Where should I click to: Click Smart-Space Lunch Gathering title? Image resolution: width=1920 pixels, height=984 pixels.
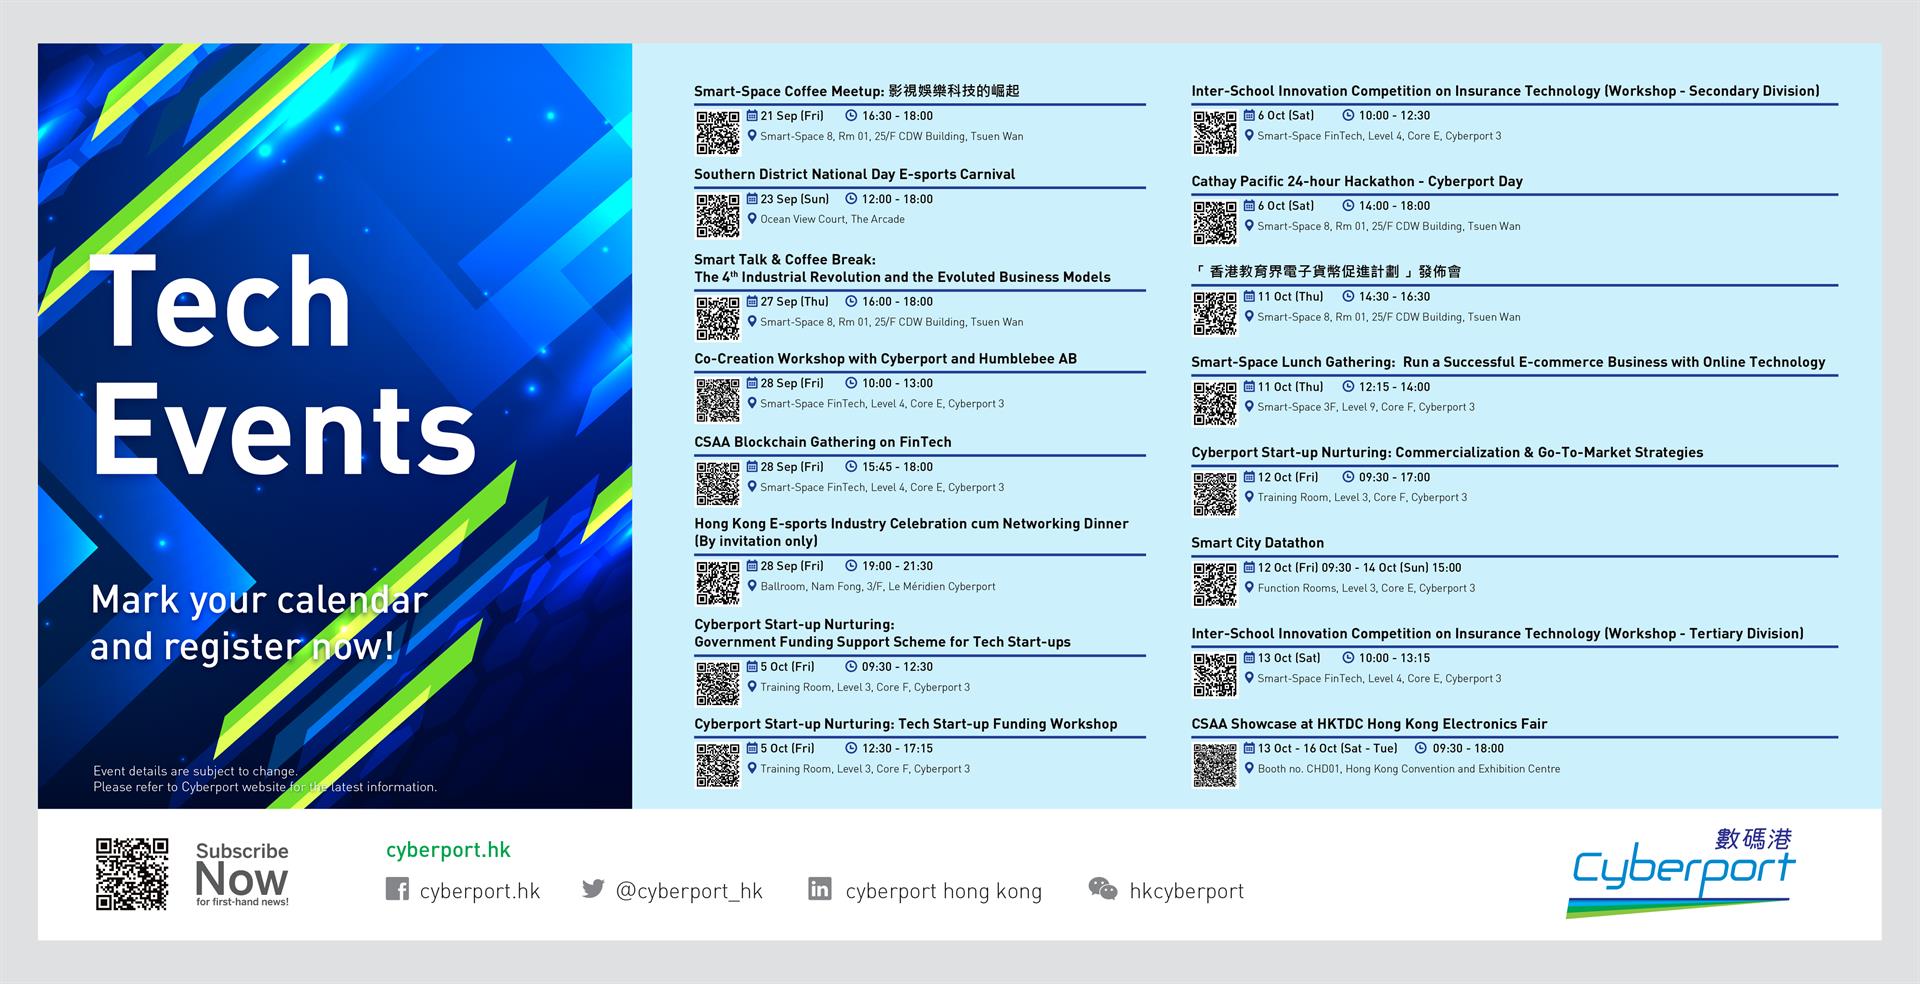pyautogui.click(x=1508, y=362)
